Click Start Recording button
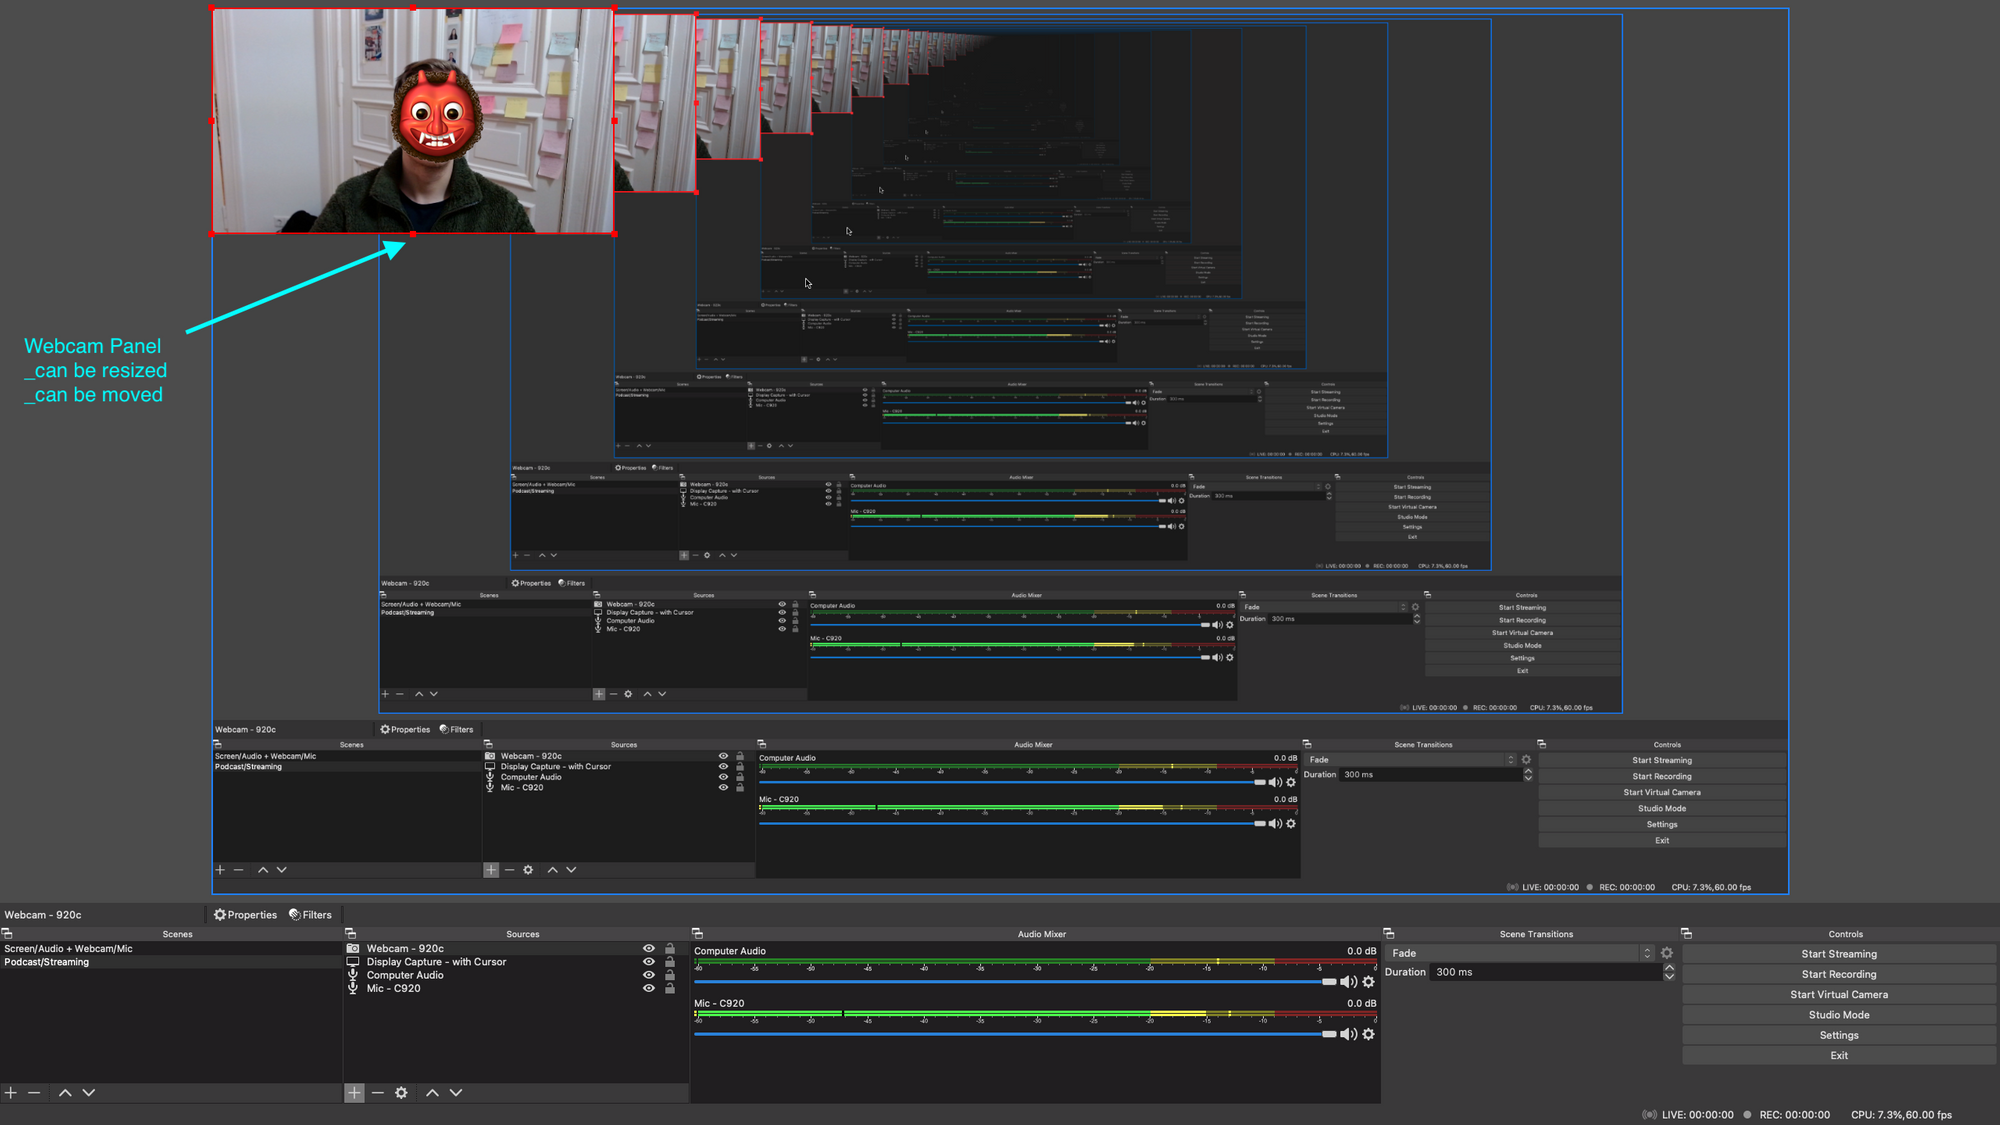 point(1838,974)
